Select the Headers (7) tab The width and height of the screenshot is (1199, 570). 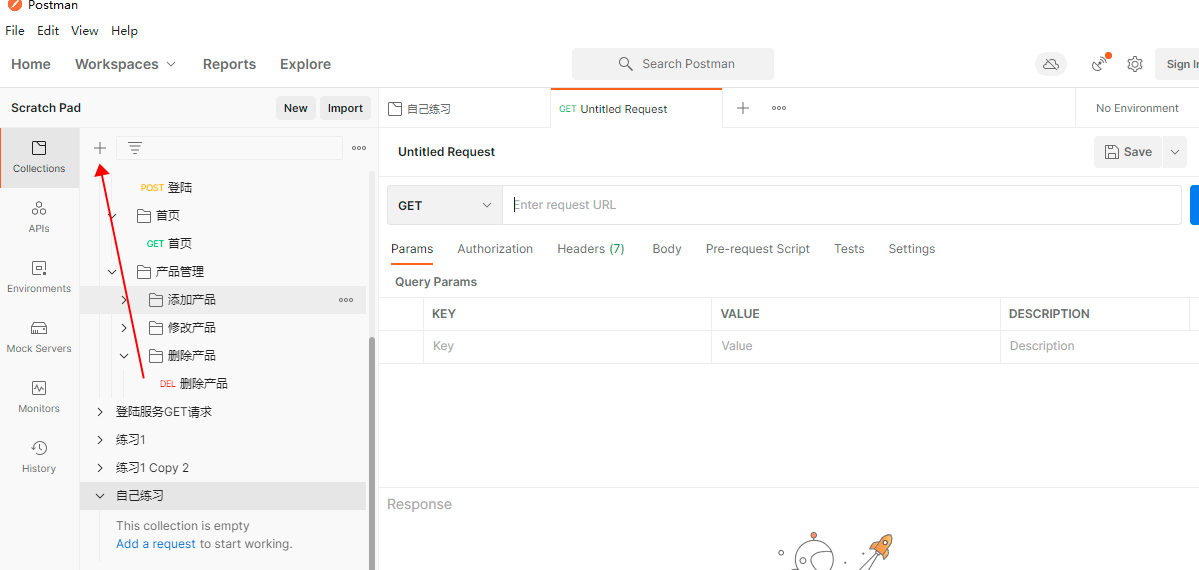tap(590, 249)
